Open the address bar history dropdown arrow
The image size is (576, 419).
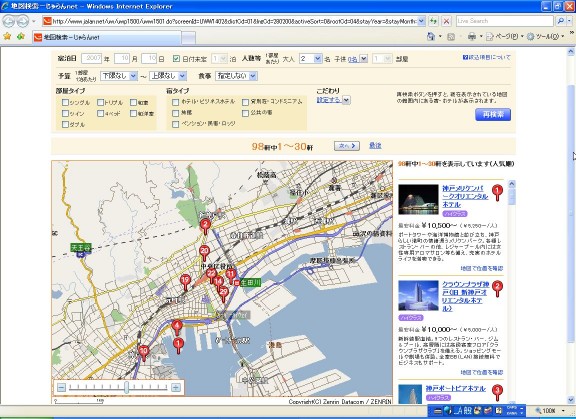pyautogui.click(x=421, y=21)
